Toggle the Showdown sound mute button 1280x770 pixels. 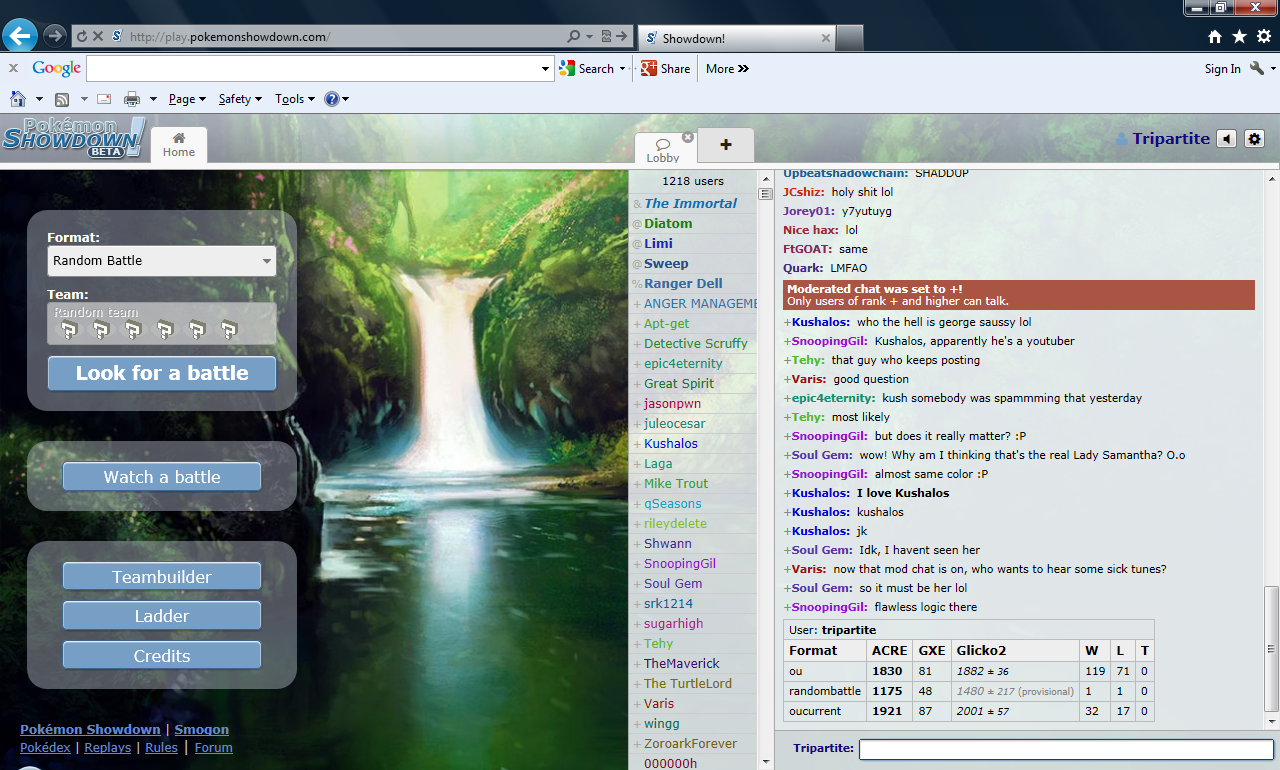[x=1226, y=139]
